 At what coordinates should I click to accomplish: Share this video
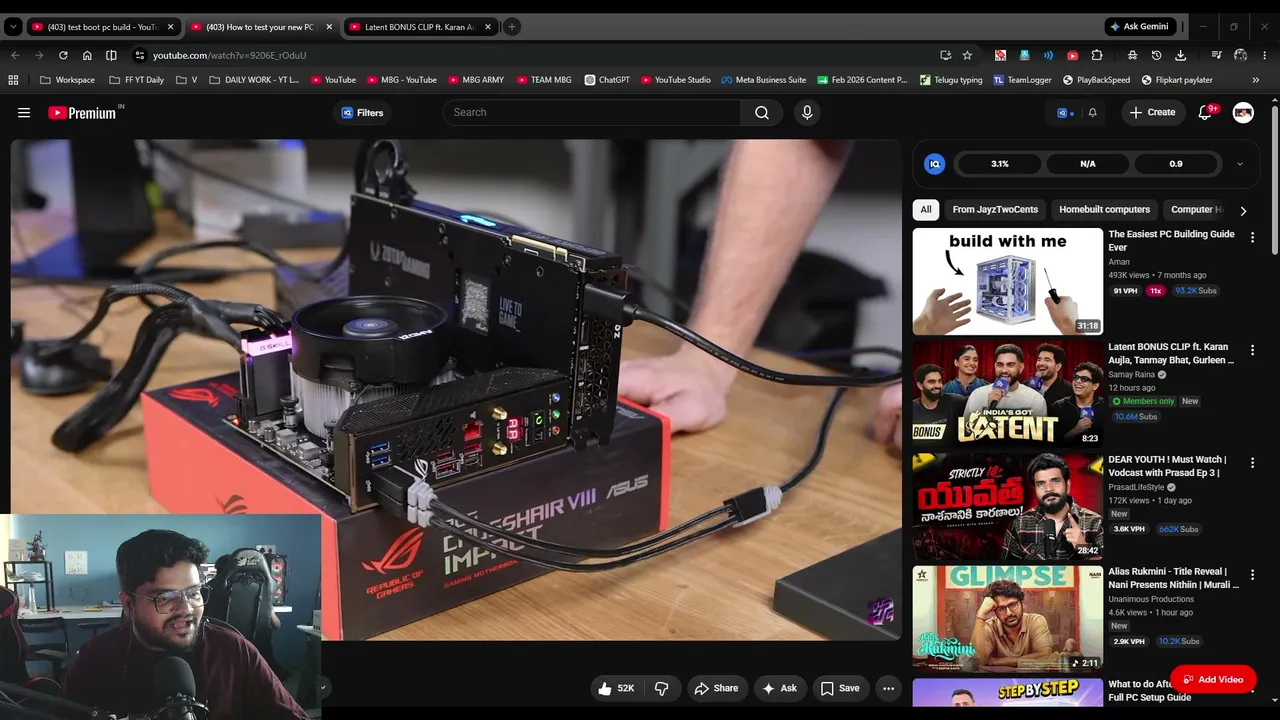pyautogui.click(x=716, y=688)
